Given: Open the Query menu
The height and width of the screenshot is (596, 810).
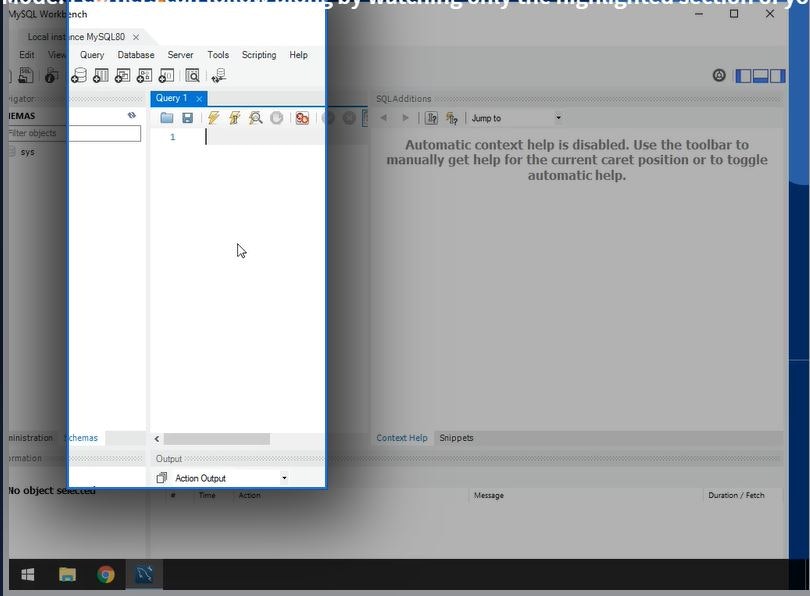Looking at the screenshot, I should click(x=92, y=55).
